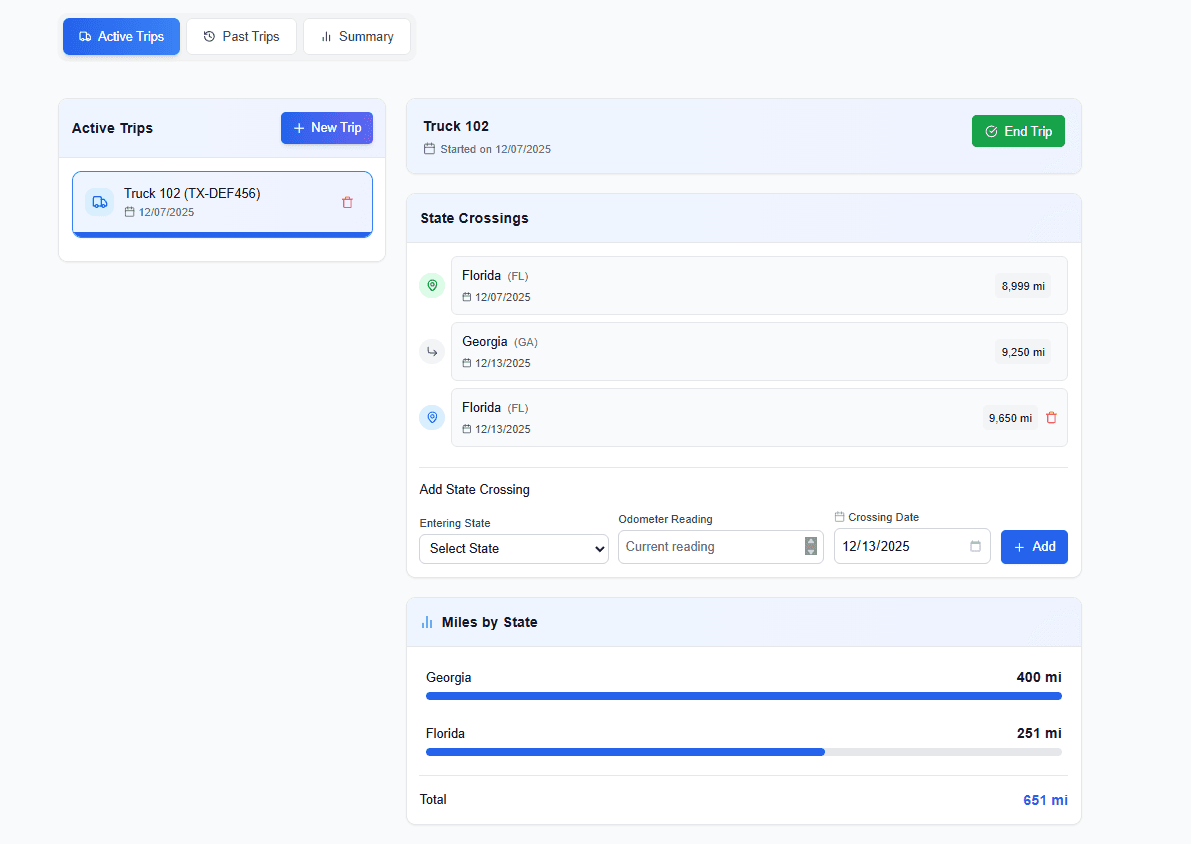Click the green pin icon for Florida start
Image resolution: width=1191 pixels, height=844 pixels.
point(432,286)
